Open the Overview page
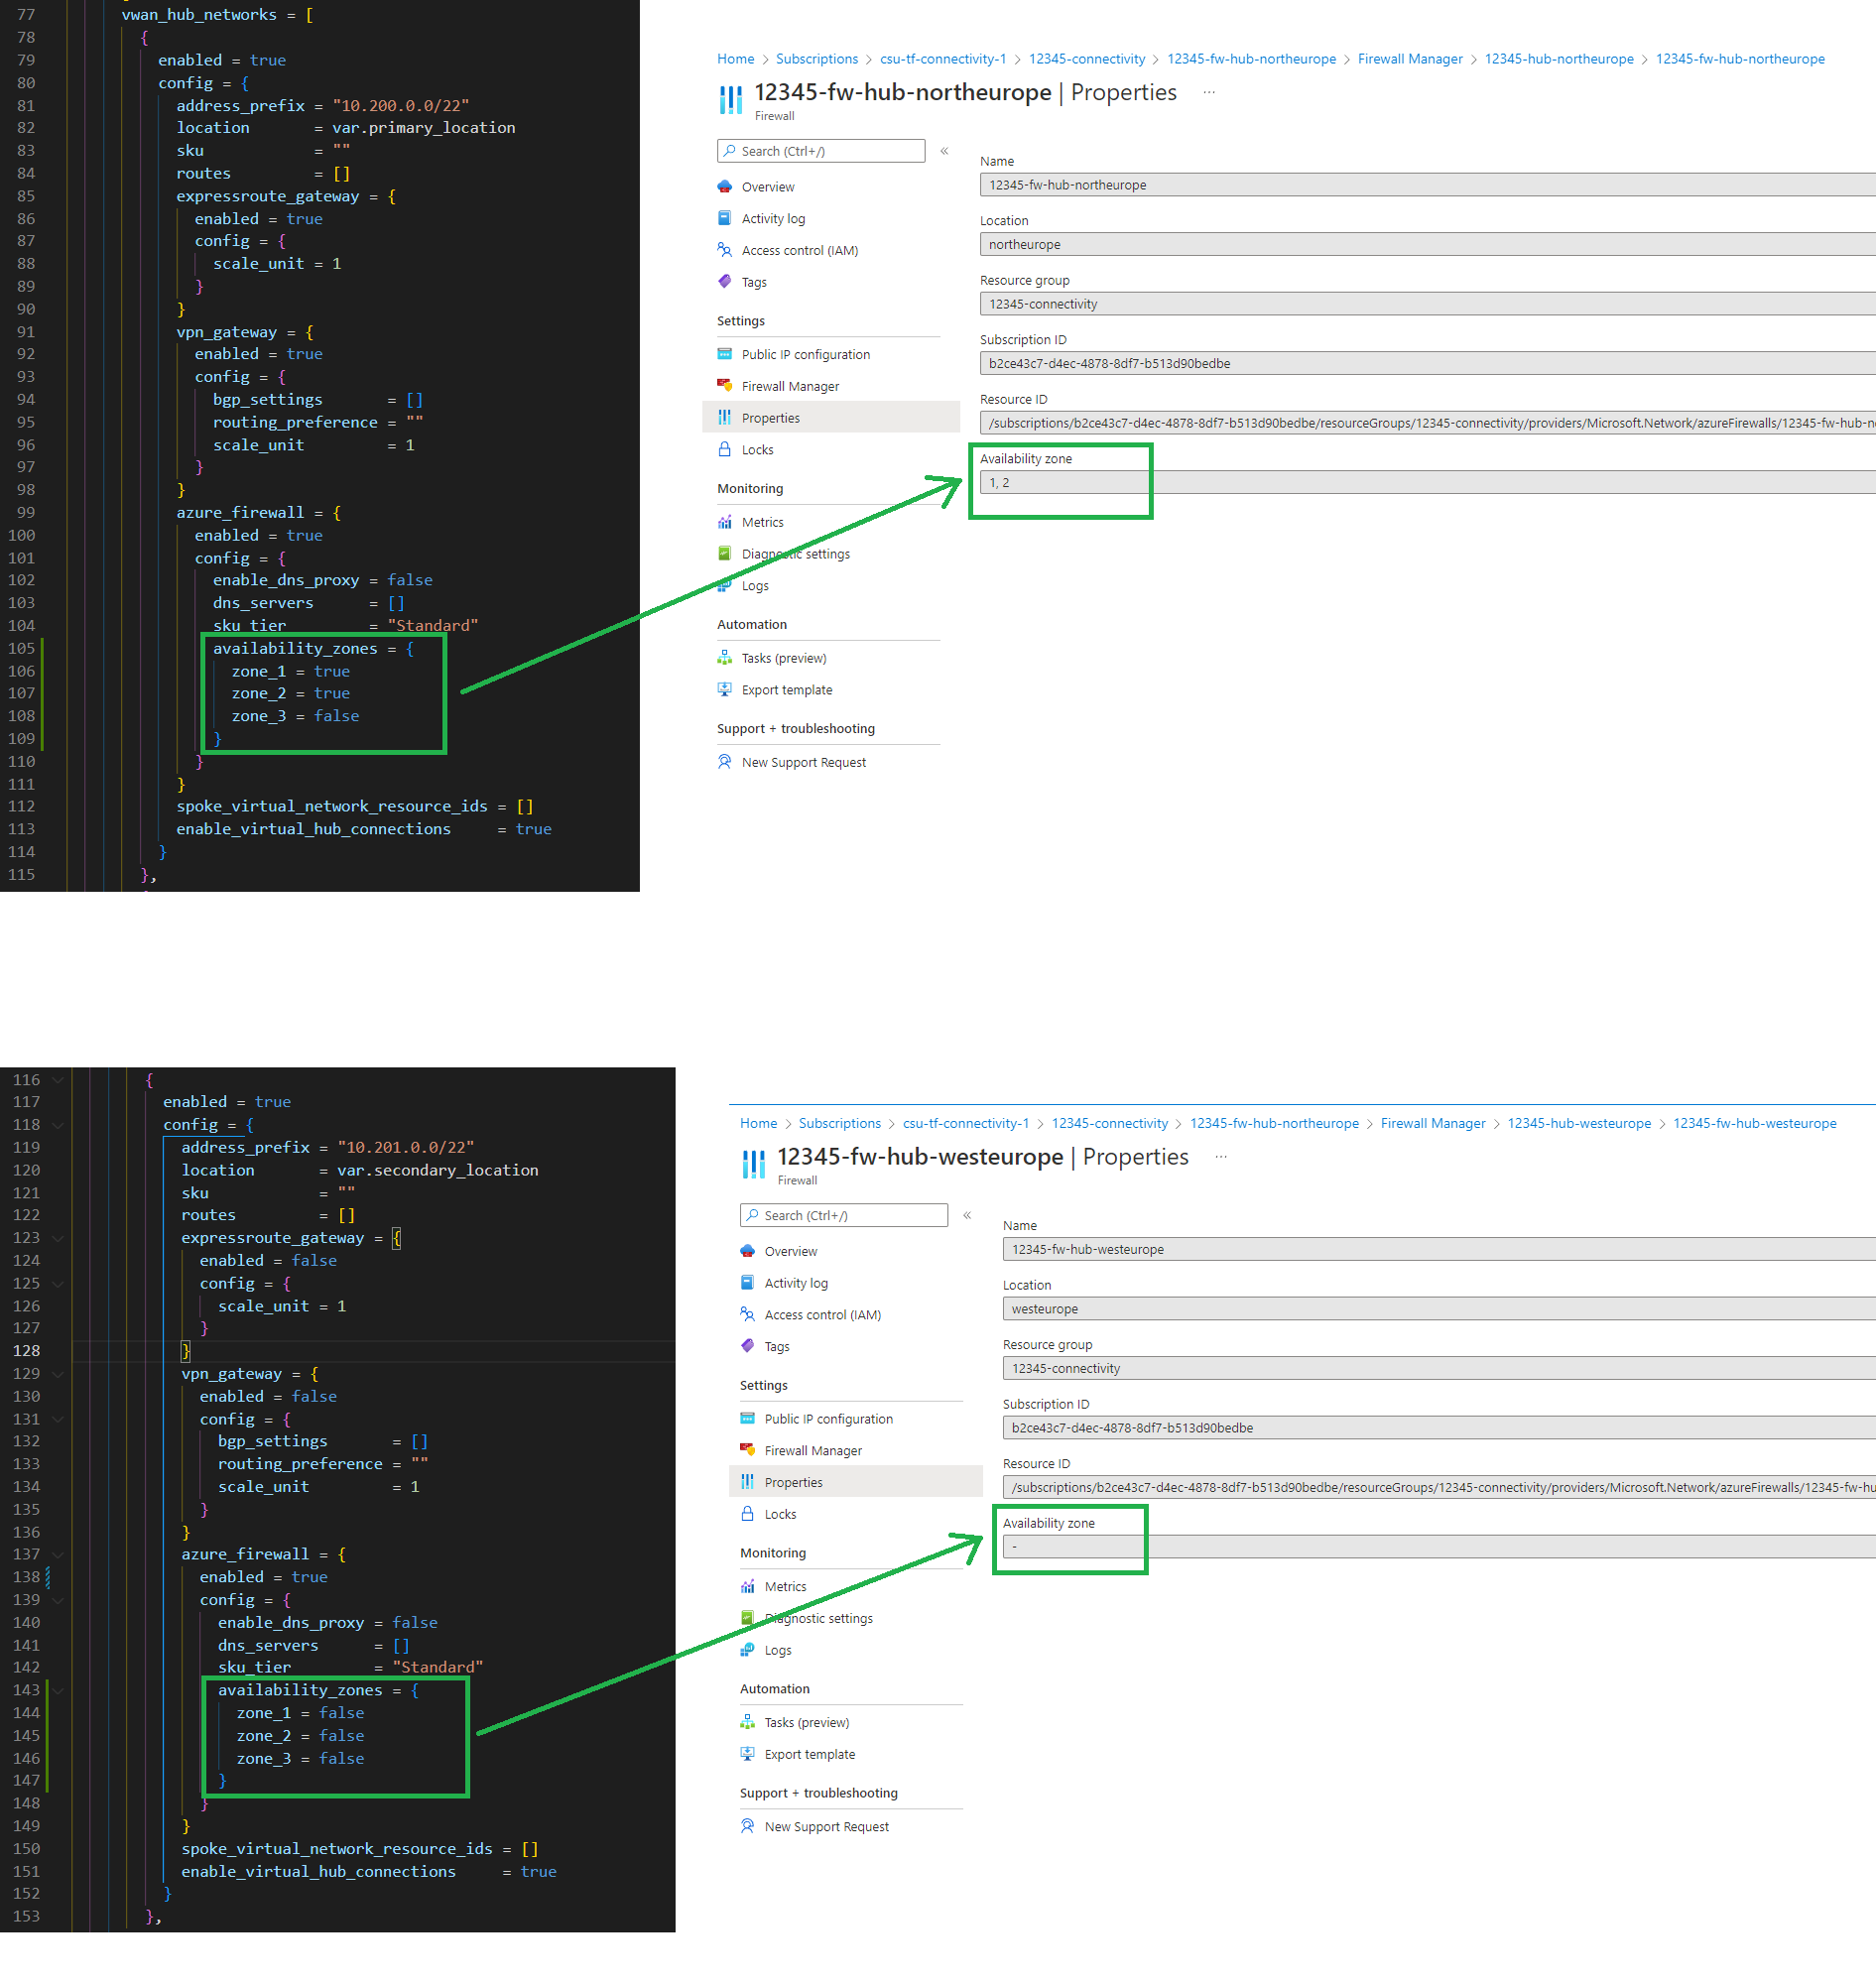This screenshot has width=1876, height=1984. click(x=768, y=186)
